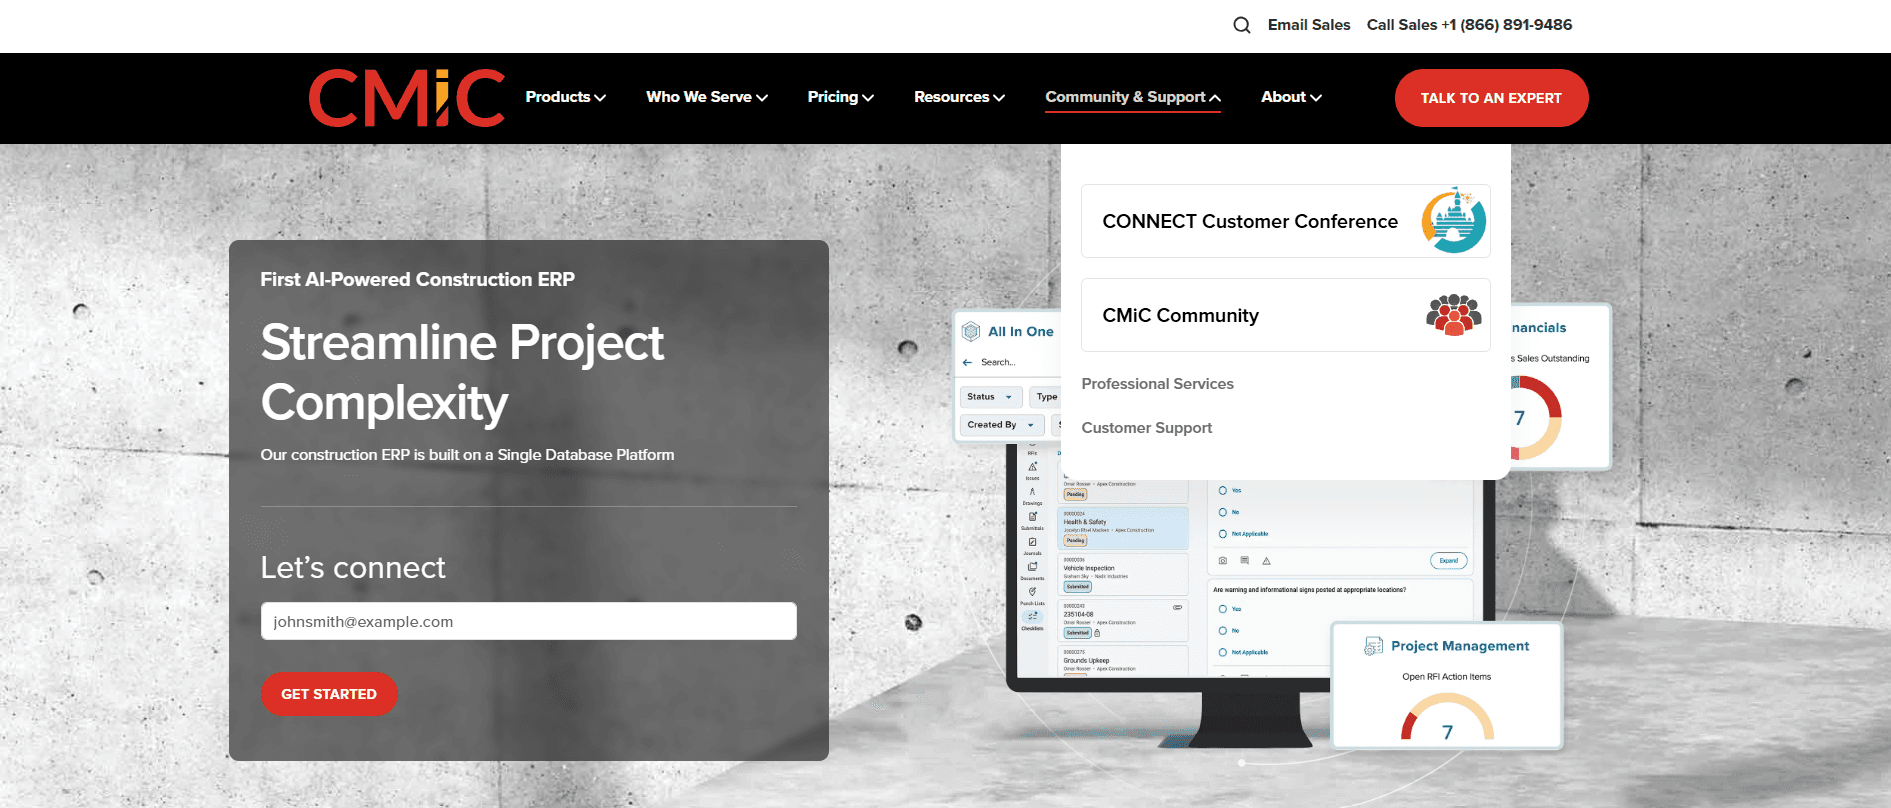1891x808 pixels.
Task: Click the Talk To An Expert button
Action: (x=1491, y=98)
